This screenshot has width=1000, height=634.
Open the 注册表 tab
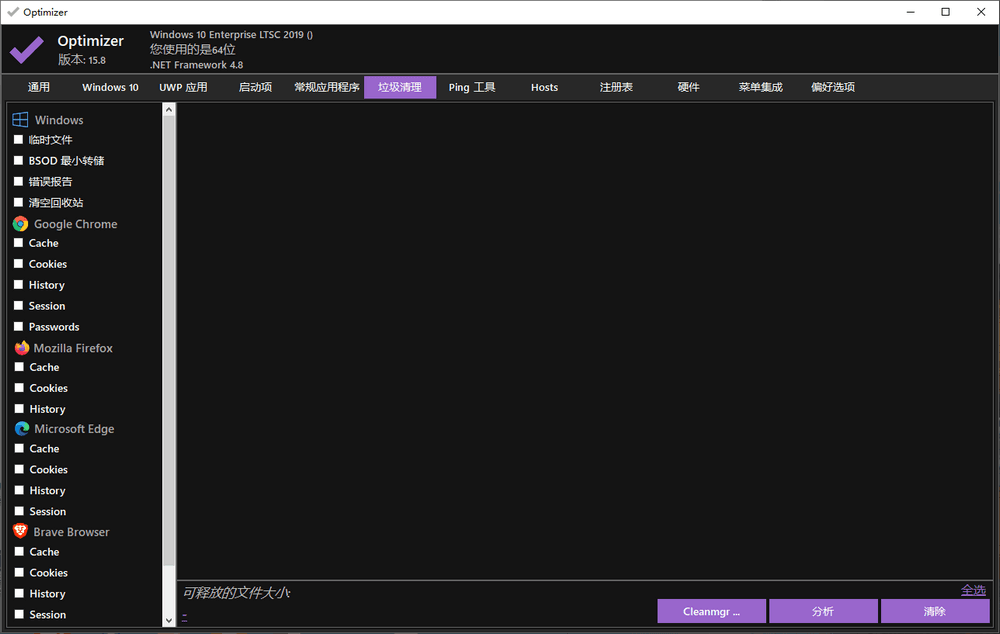616,87
